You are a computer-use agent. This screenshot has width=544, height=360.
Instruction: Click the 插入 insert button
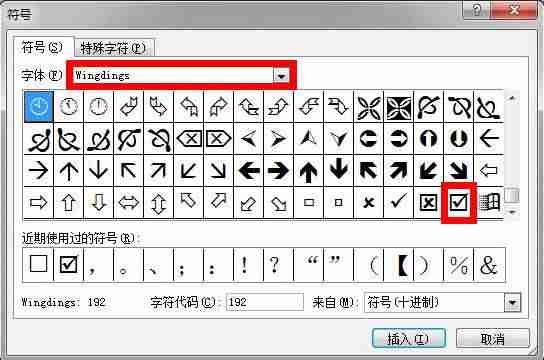tap(409, 338)
